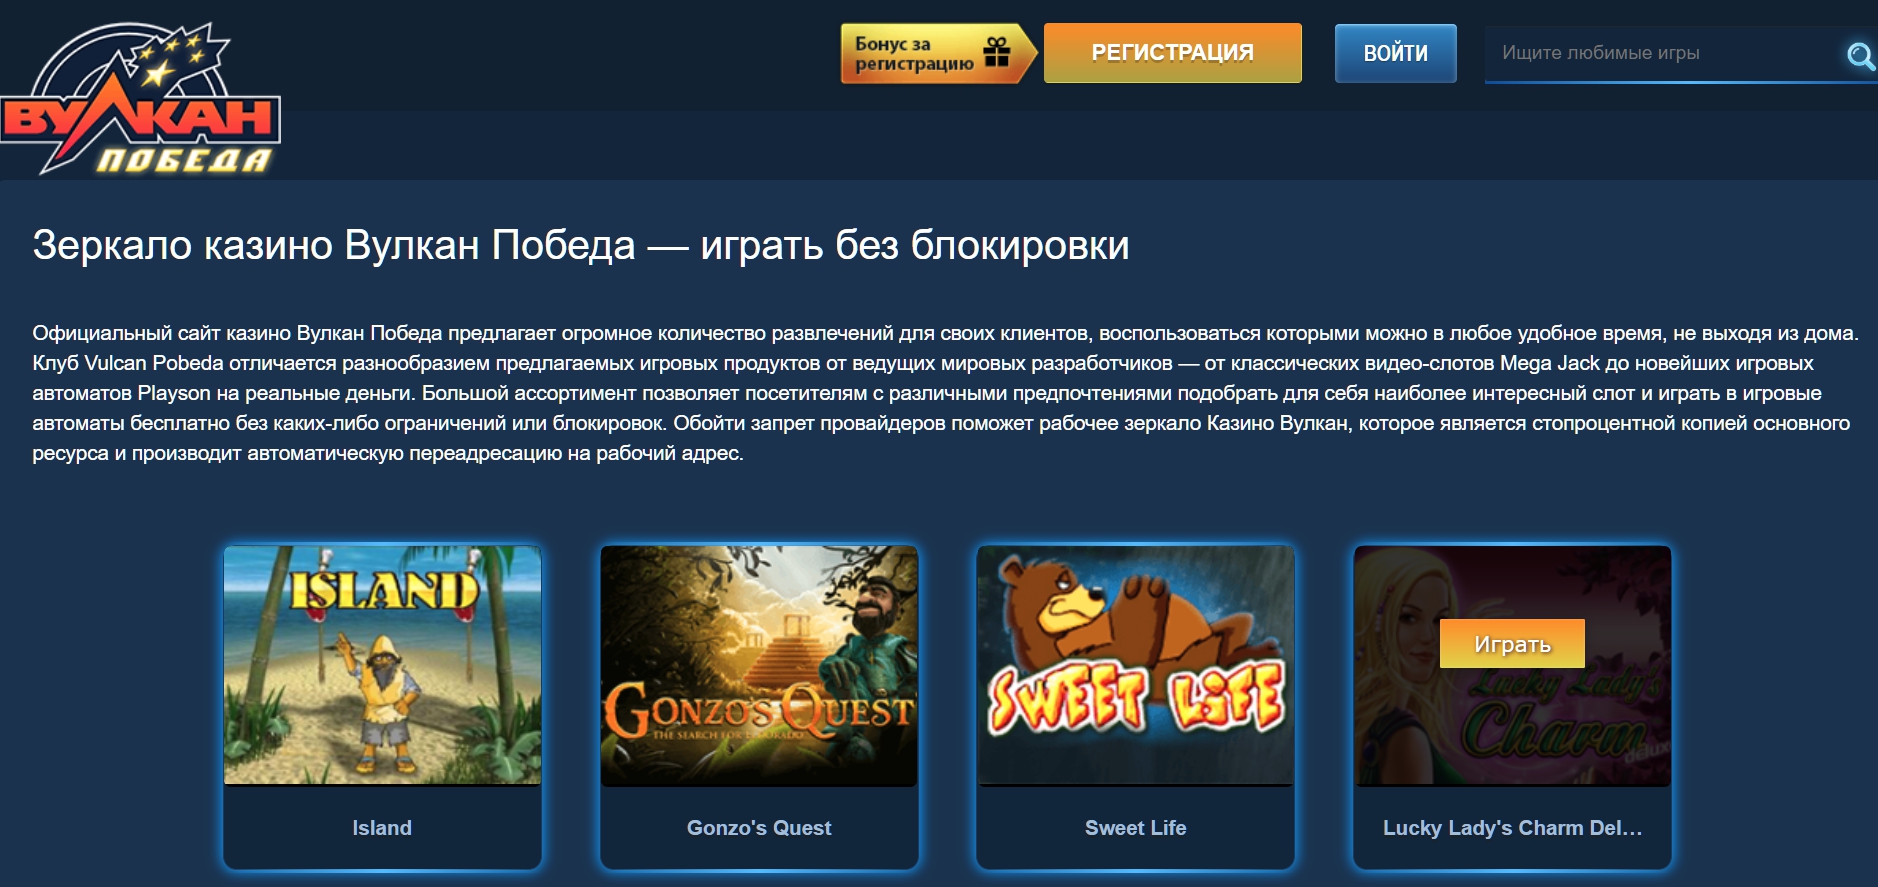
Task: Click the Lucky Lady's Charm Del… title
Action: (1512, 828)
